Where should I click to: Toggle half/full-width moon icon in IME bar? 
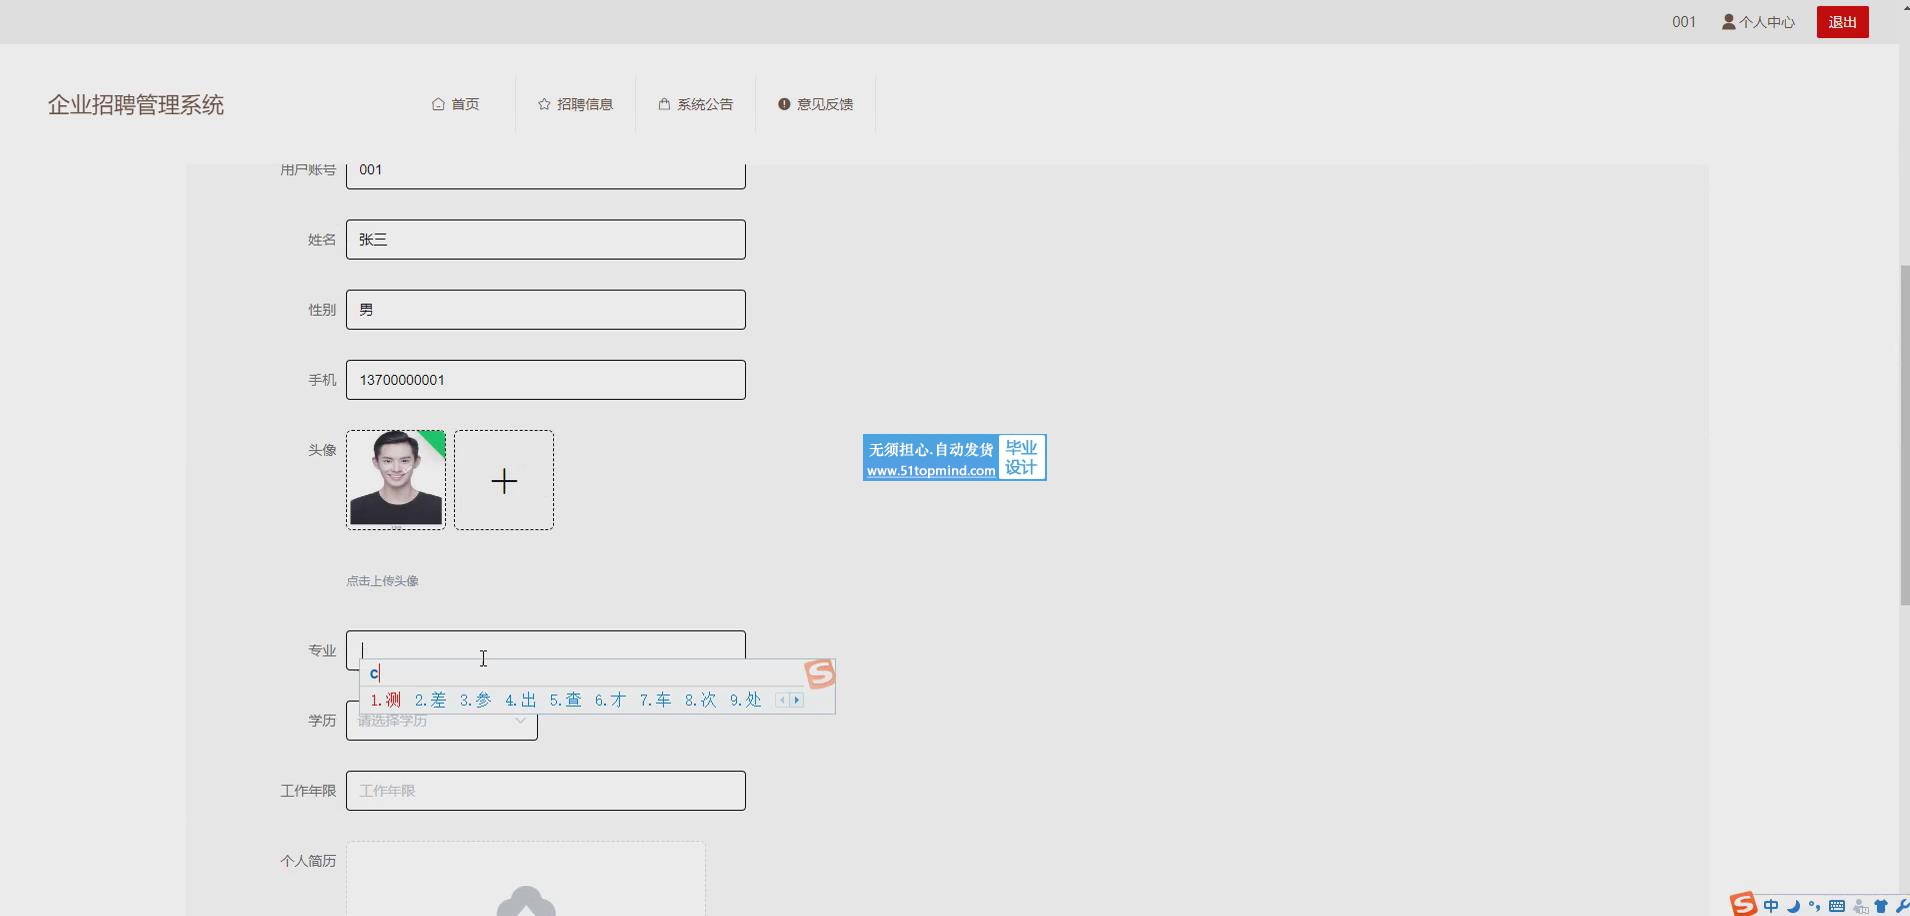[x=1793, y=907]
